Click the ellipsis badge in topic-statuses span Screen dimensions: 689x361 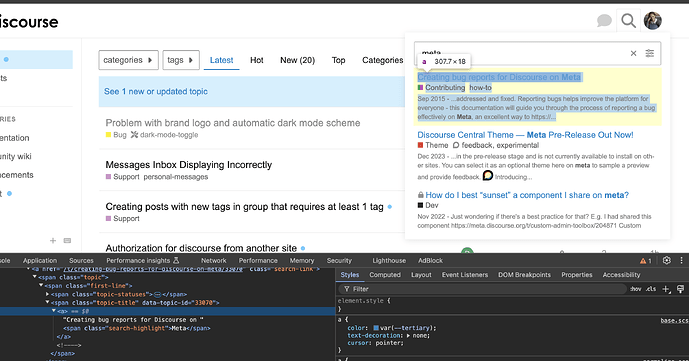(x=157, y=294)
